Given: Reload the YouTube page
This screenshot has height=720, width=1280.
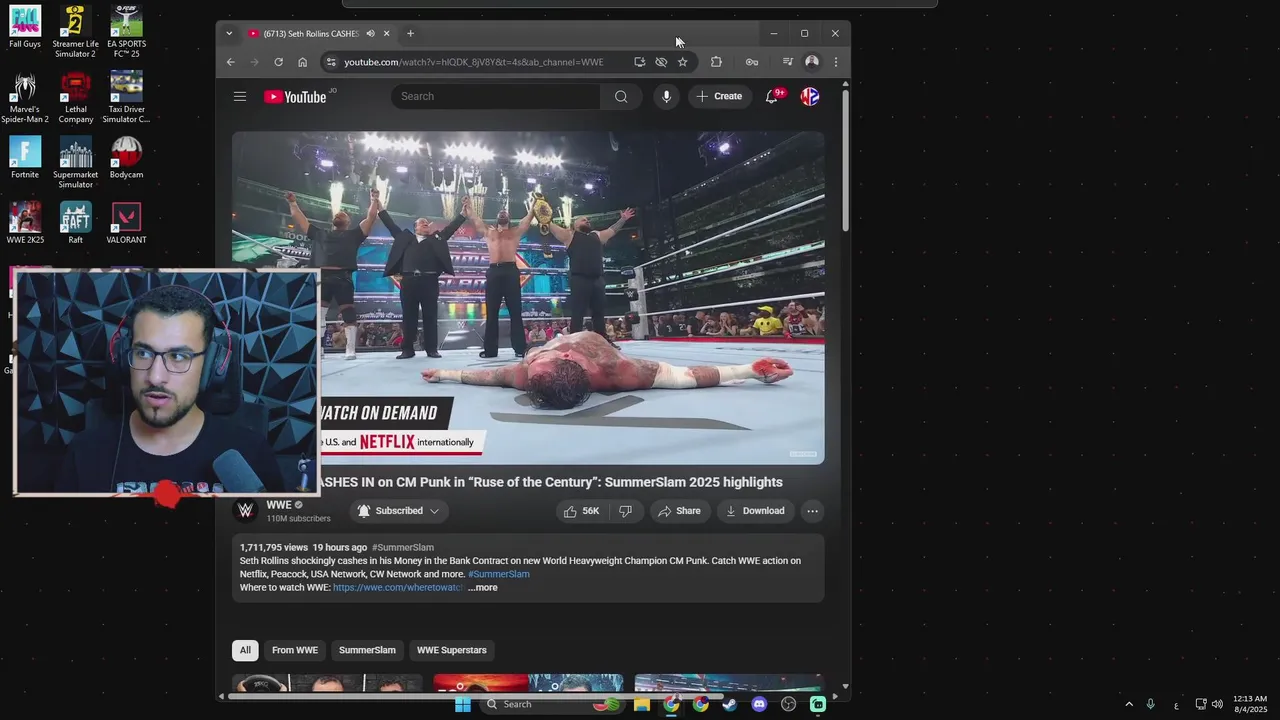Looking at the screenshot, I should click(x=278, y=62).
